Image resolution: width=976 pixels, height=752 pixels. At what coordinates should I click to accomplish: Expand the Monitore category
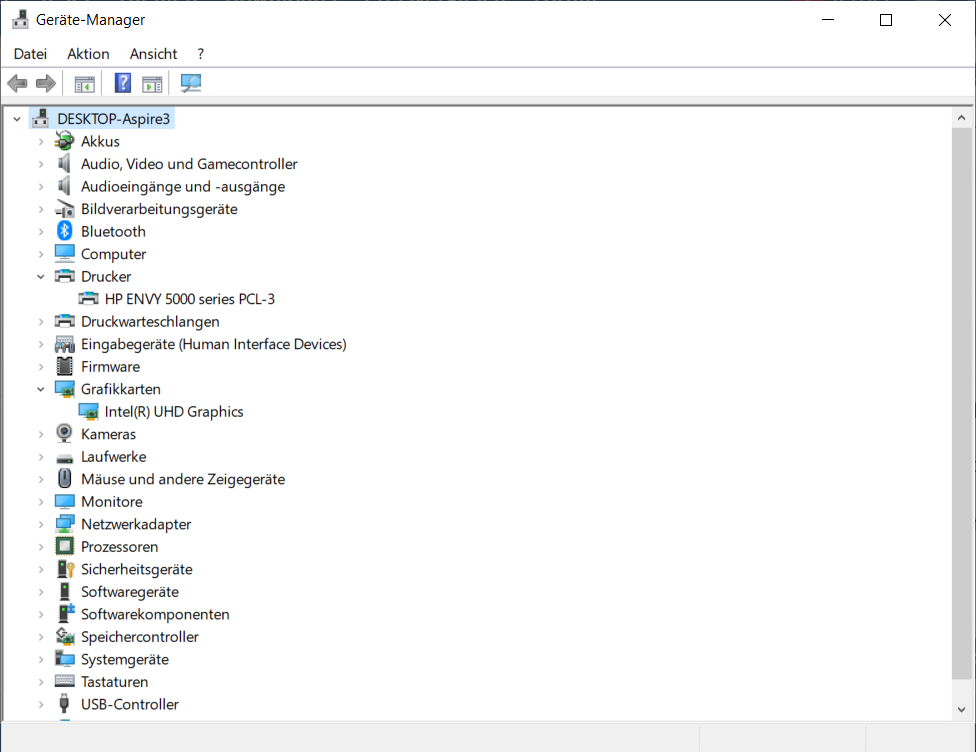point(41,501)
